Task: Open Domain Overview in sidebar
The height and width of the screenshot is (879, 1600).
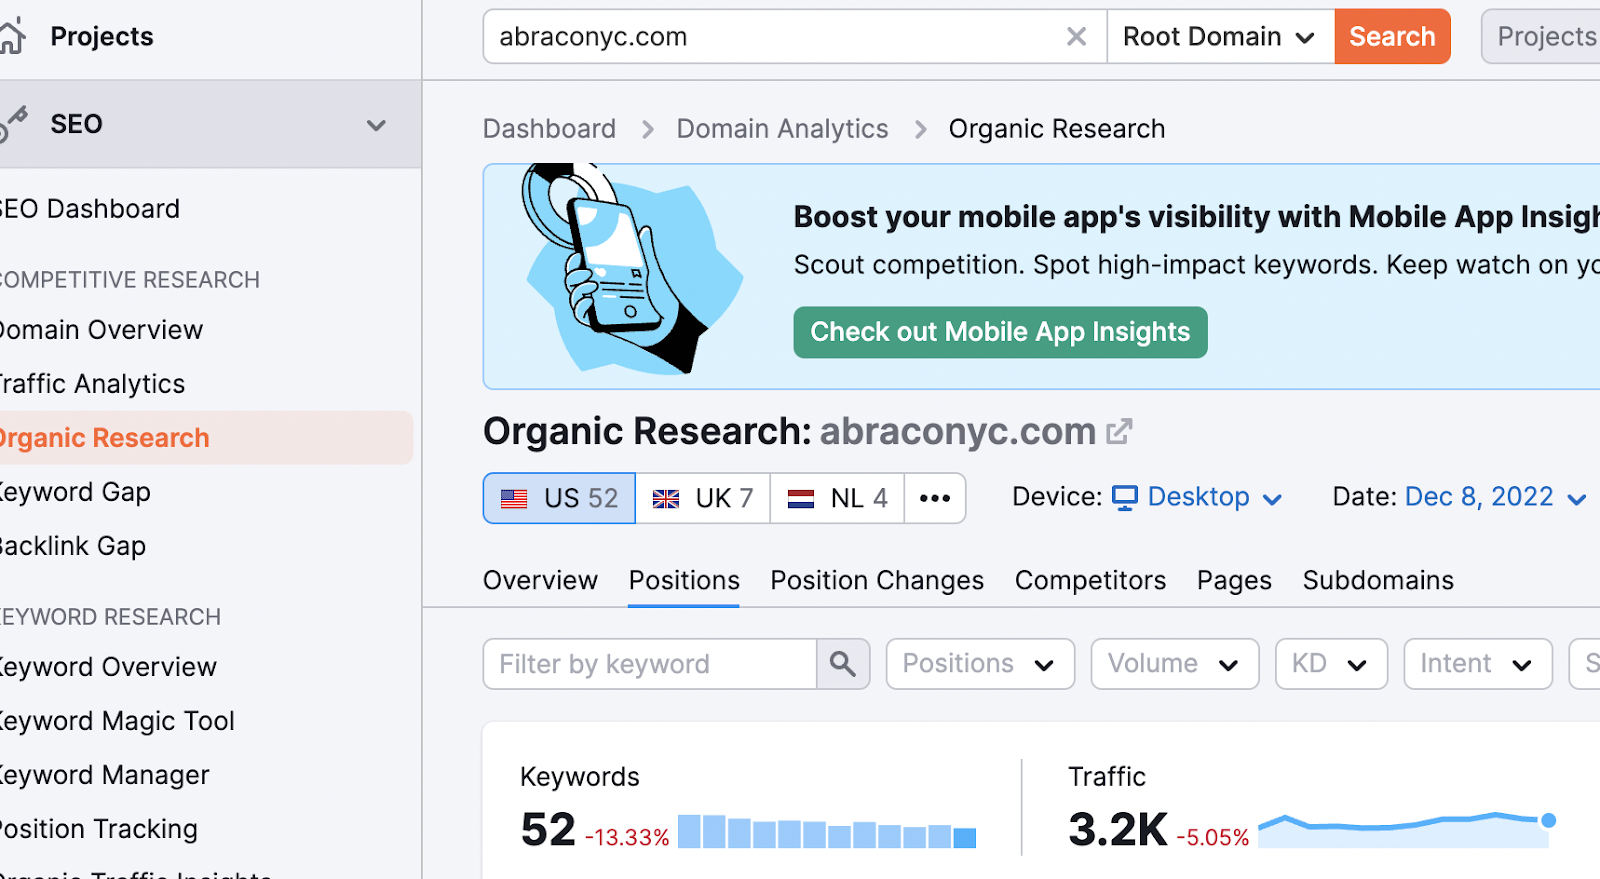Action: 101,330
